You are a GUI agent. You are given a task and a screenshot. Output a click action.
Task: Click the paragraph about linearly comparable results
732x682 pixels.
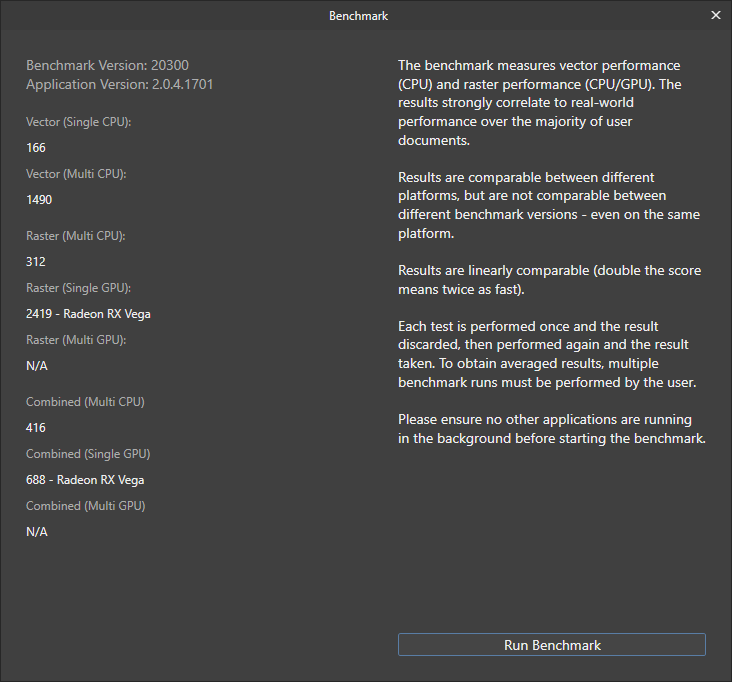tap(549, 280)
